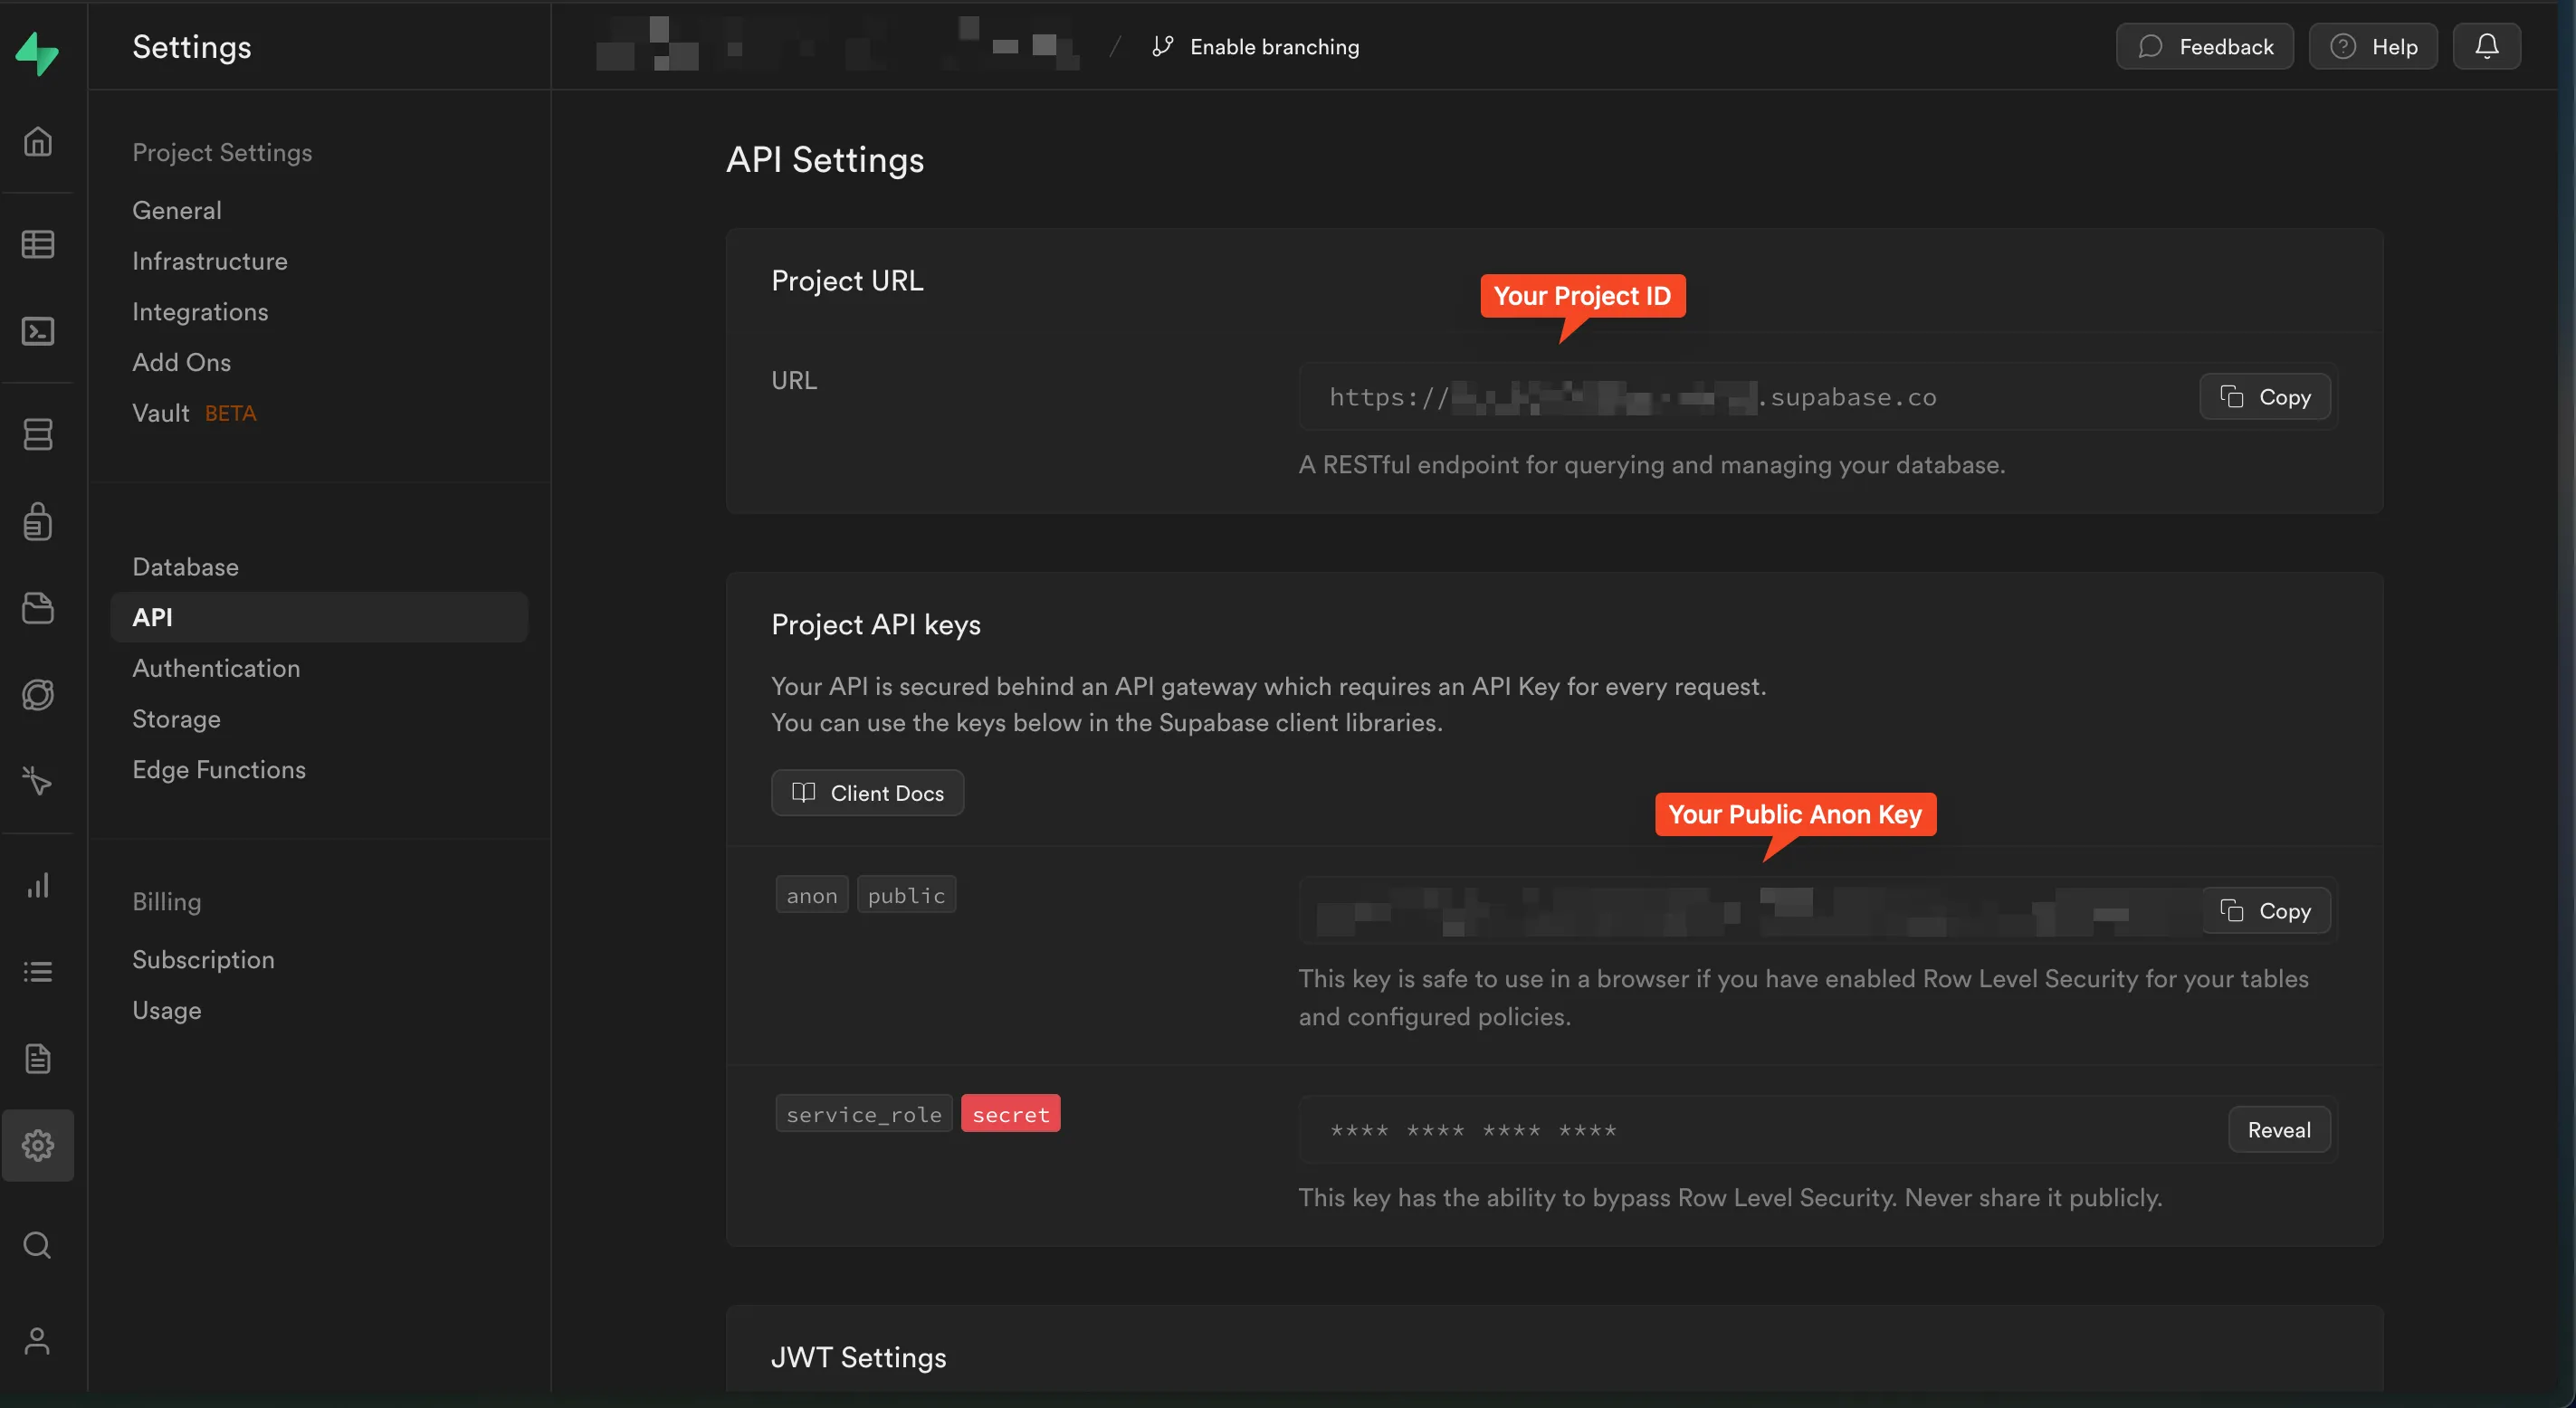Open Authentication settings in the menu
The image size is (2576, 1408).
(216, 668)
